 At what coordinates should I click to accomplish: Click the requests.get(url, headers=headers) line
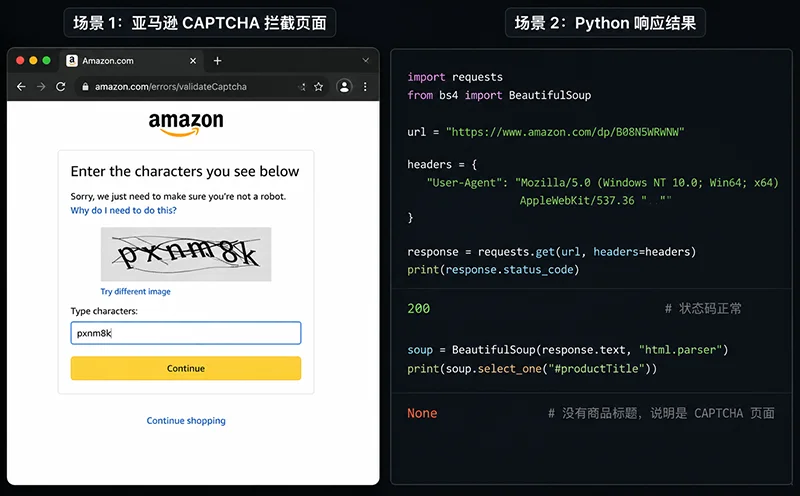(x=552, y=252)
